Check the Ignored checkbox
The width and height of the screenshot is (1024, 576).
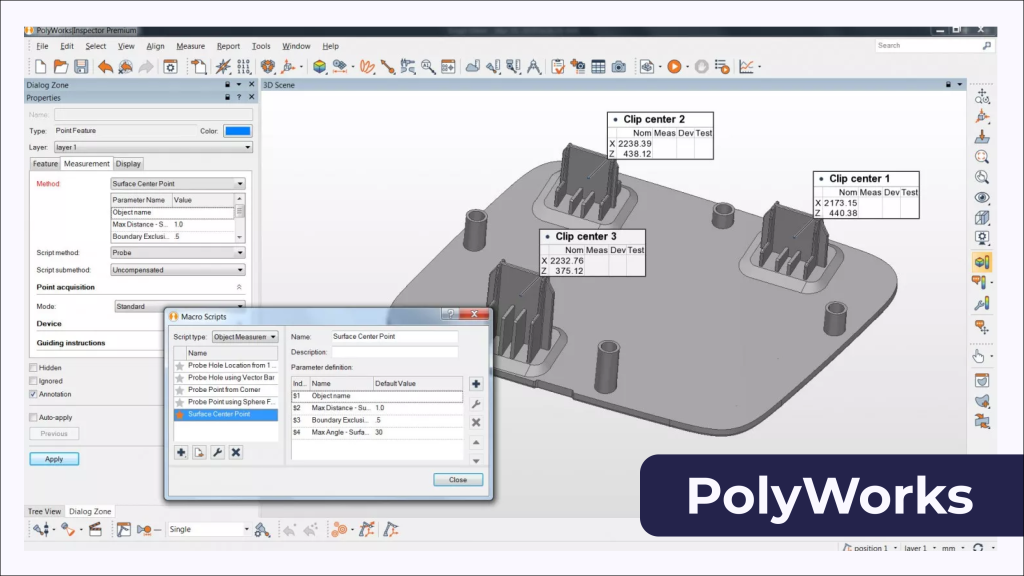pos(34,381)
